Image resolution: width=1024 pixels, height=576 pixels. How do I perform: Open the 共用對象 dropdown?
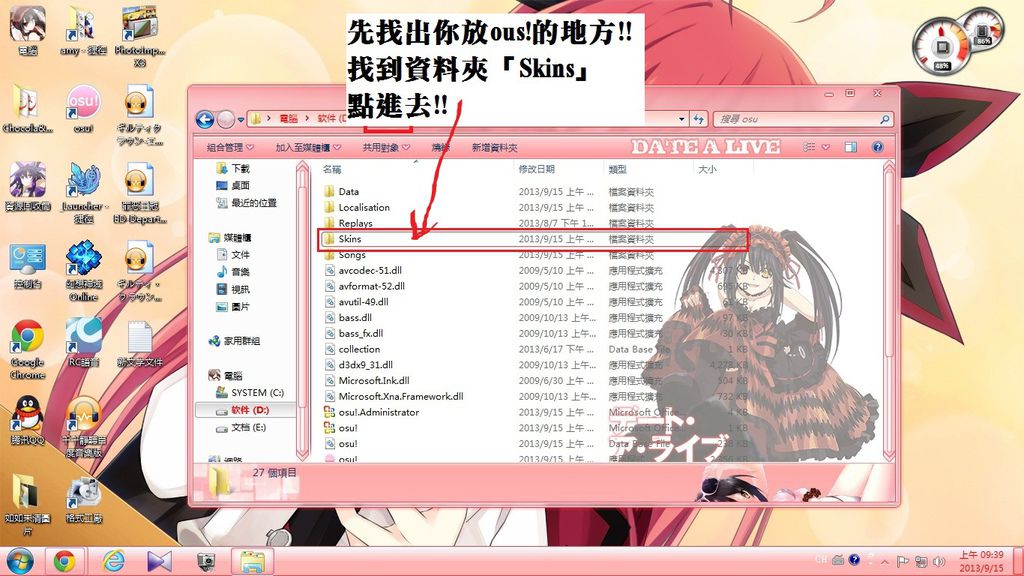[386, 148]
